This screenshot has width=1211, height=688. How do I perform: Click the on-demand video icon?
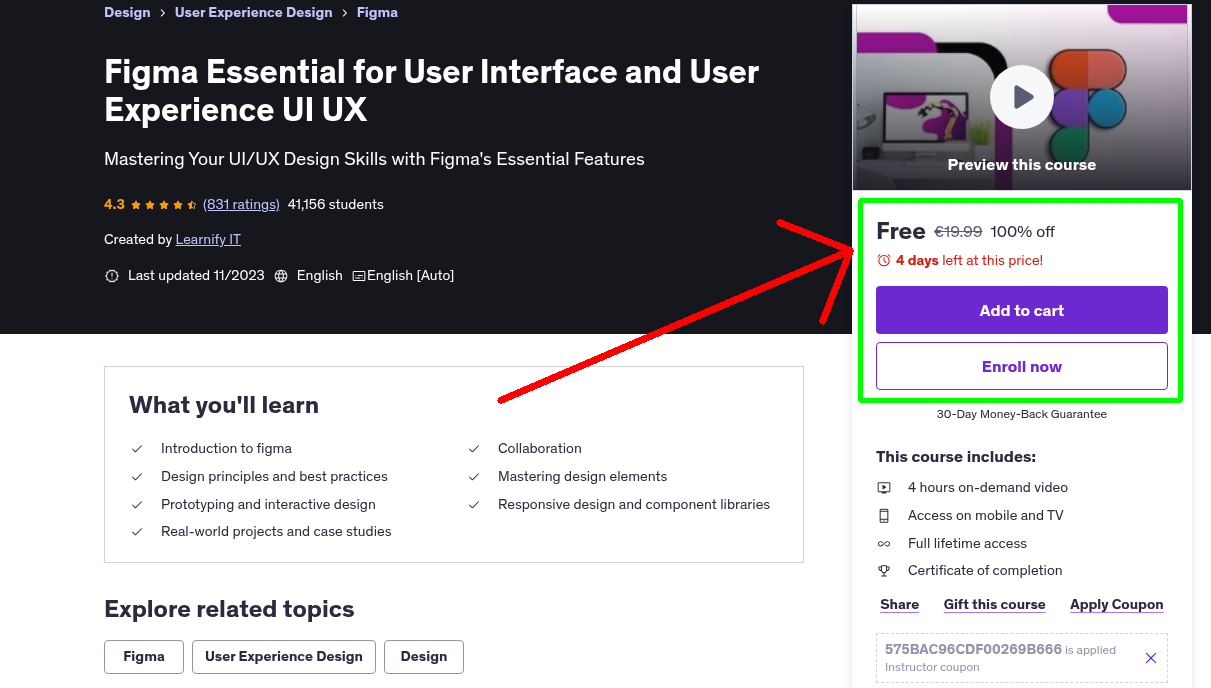(884, 488)
